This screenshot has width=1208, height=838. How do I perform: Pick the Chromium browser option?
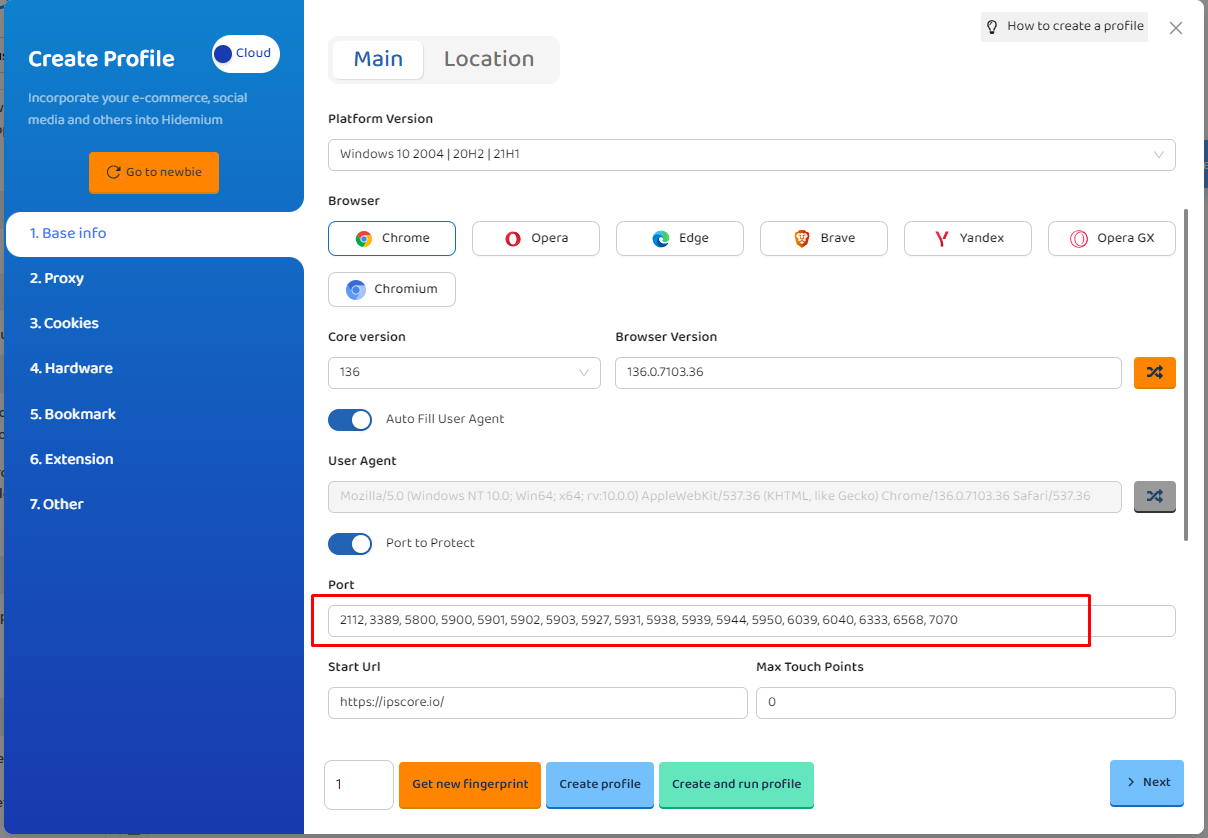(x=392, y=289)
